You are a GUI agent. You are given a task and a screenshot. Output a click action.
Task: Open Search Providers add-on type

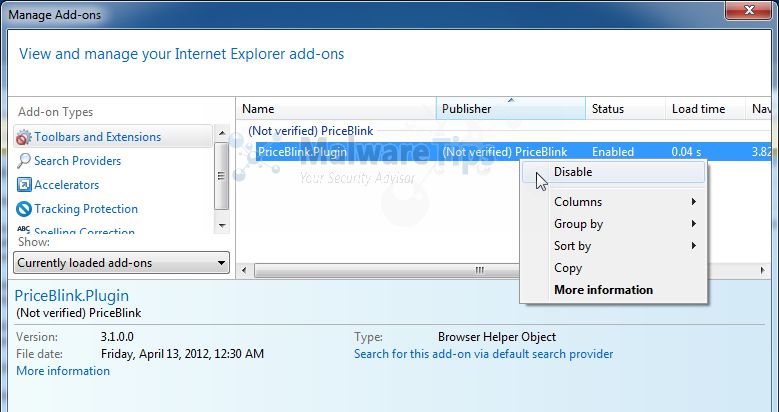click(x=78, y=161)
